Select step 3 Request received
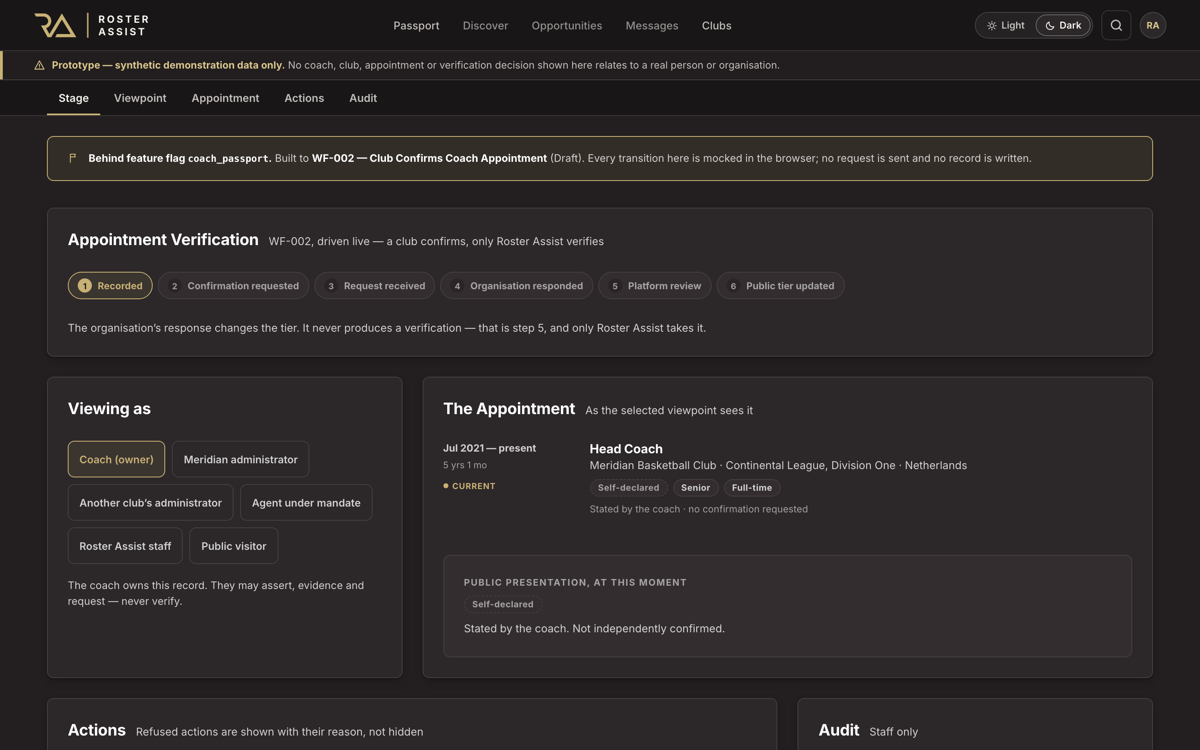Viewport: 1200px width, 750px height. 375,286
